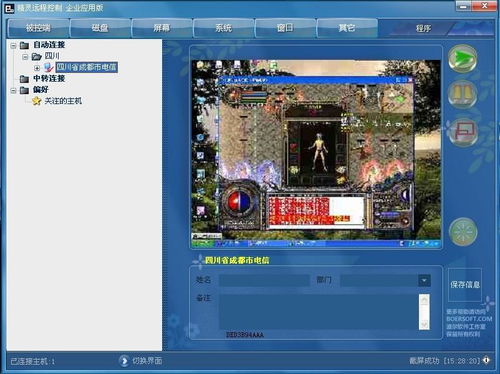Collapse the 四川 folder node
500x374 pixels.
[25, 57]
